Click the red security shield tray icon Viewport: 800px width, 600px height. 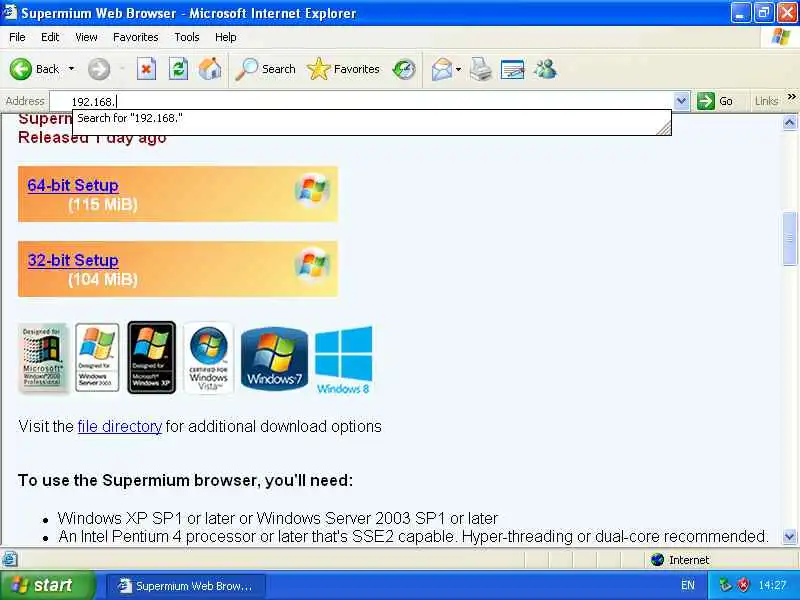pyautogui.click(x=743, y=585)
